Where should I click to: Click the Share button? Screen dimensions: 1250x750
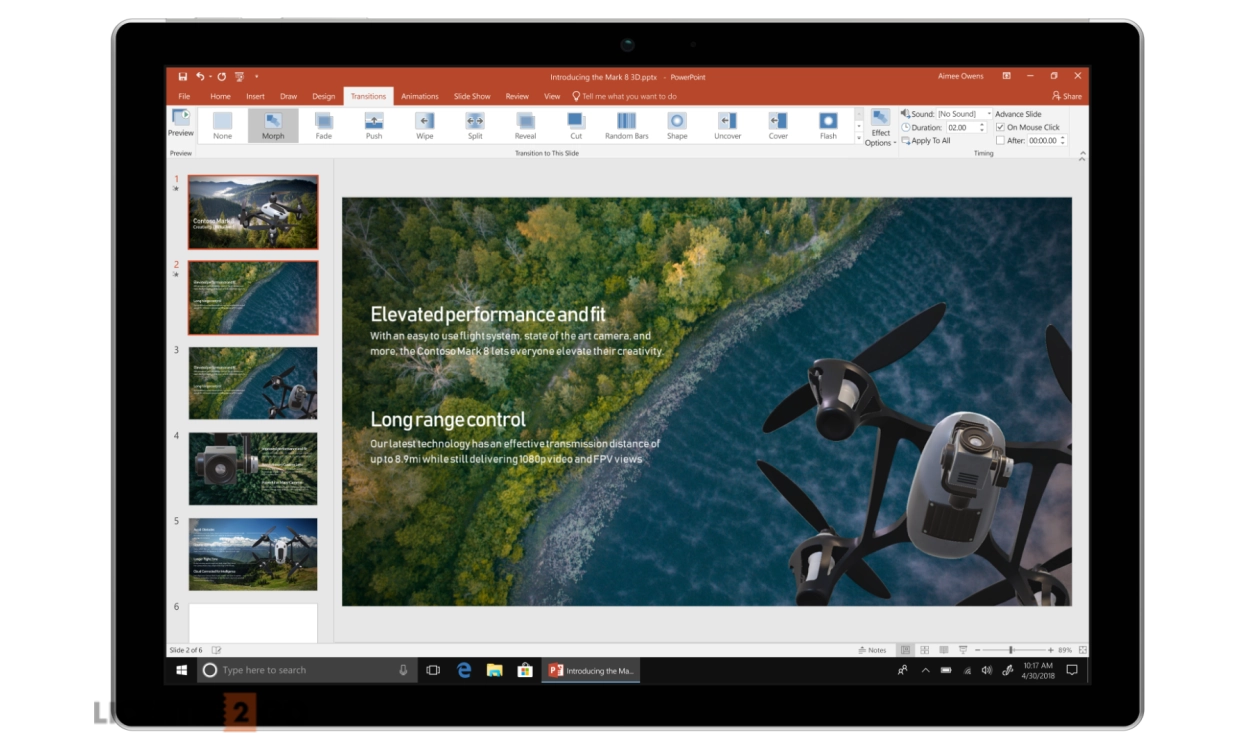click(1066, 96)
